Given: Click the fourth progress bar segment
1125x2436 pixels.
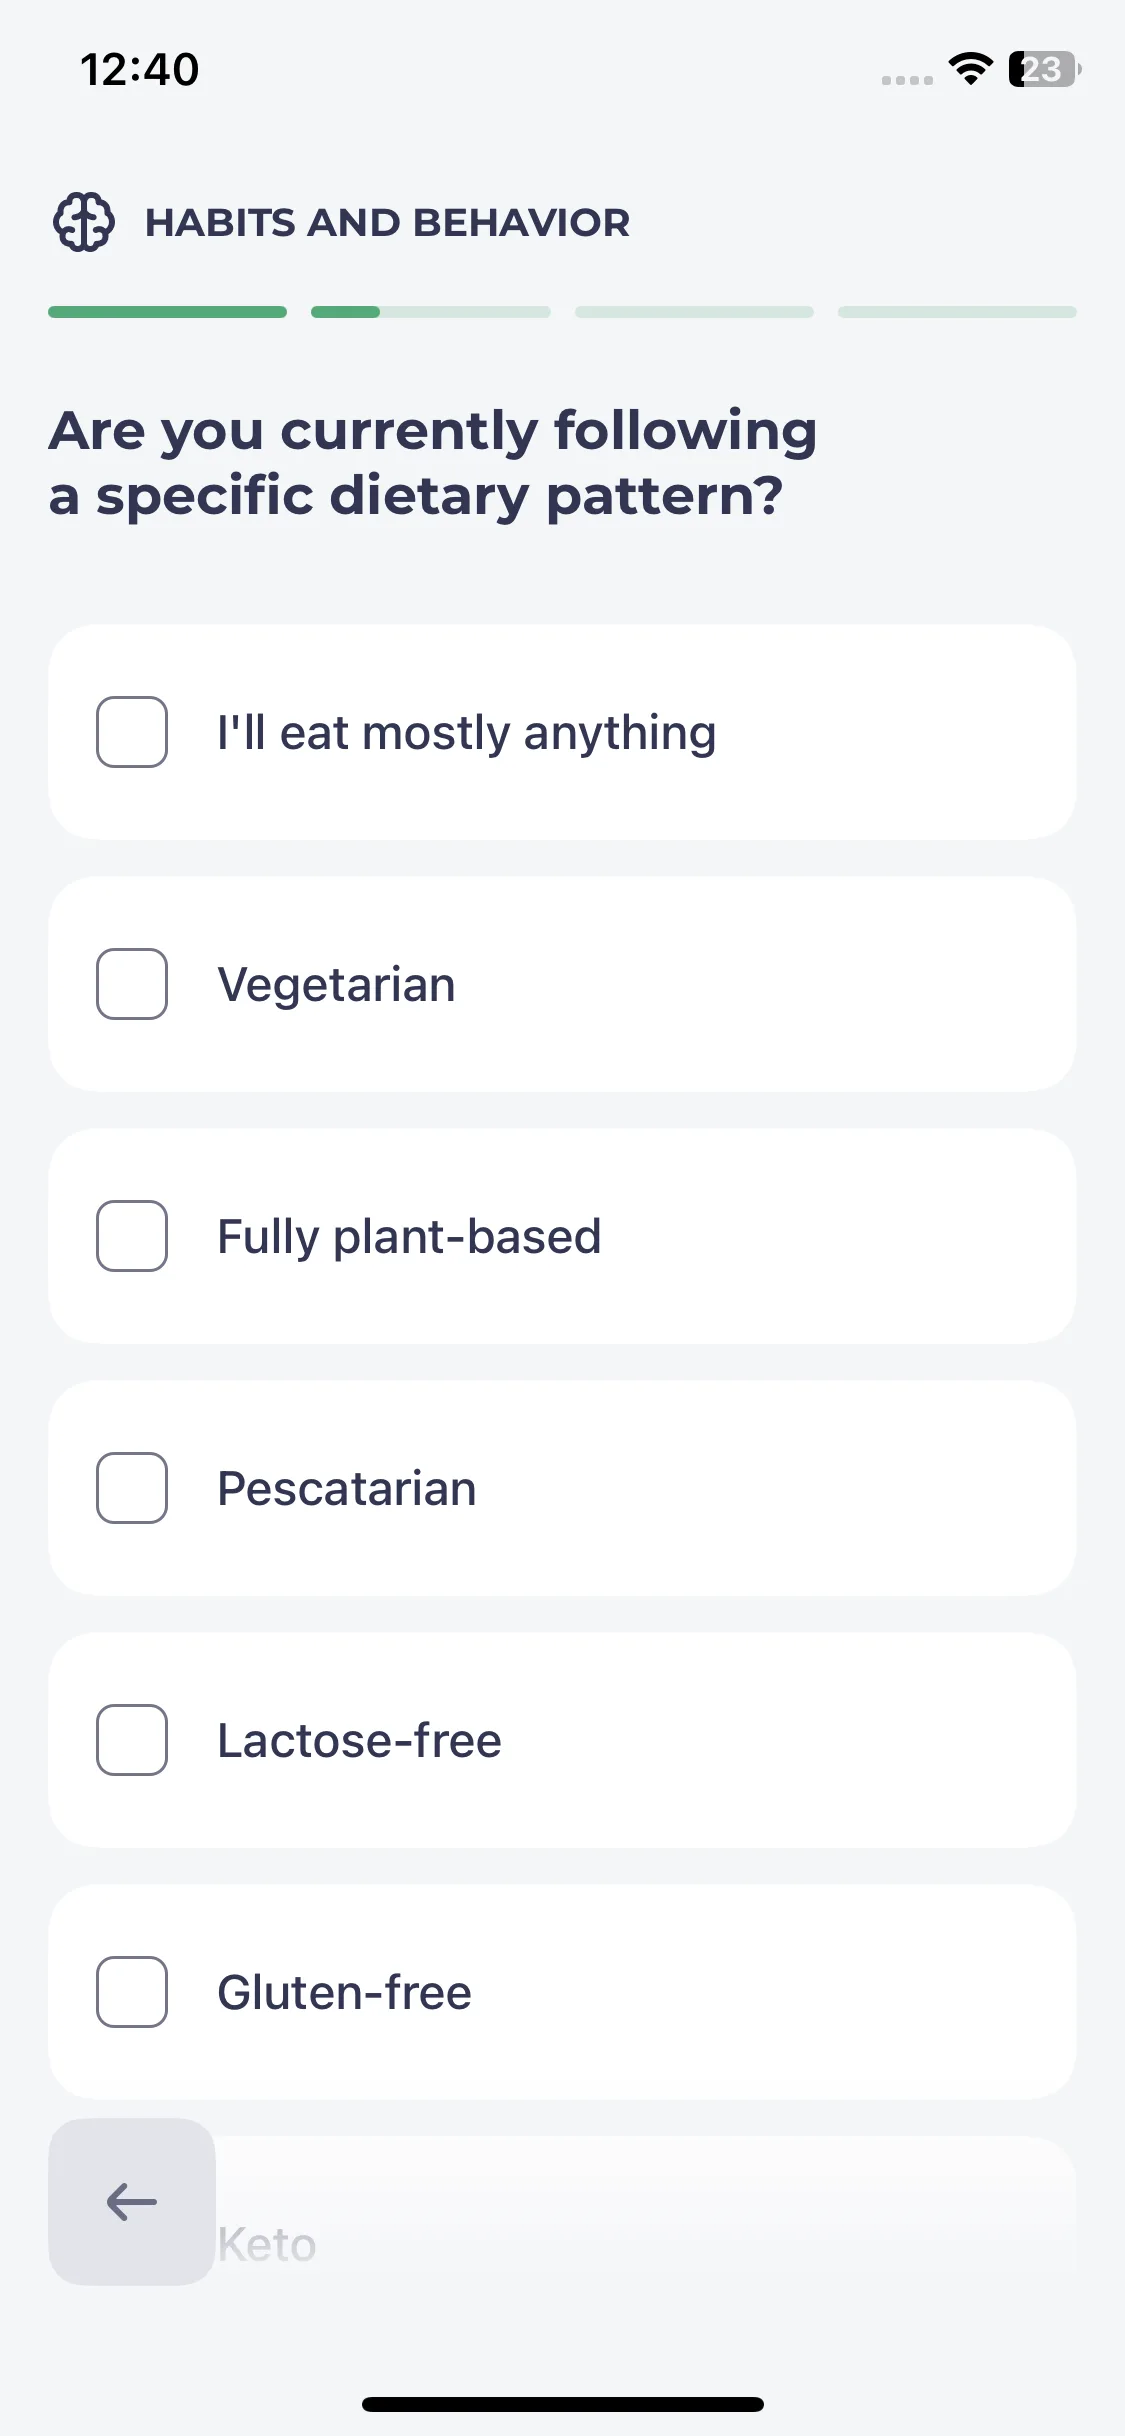Looking at the screenshot, I should pos(957,312).
